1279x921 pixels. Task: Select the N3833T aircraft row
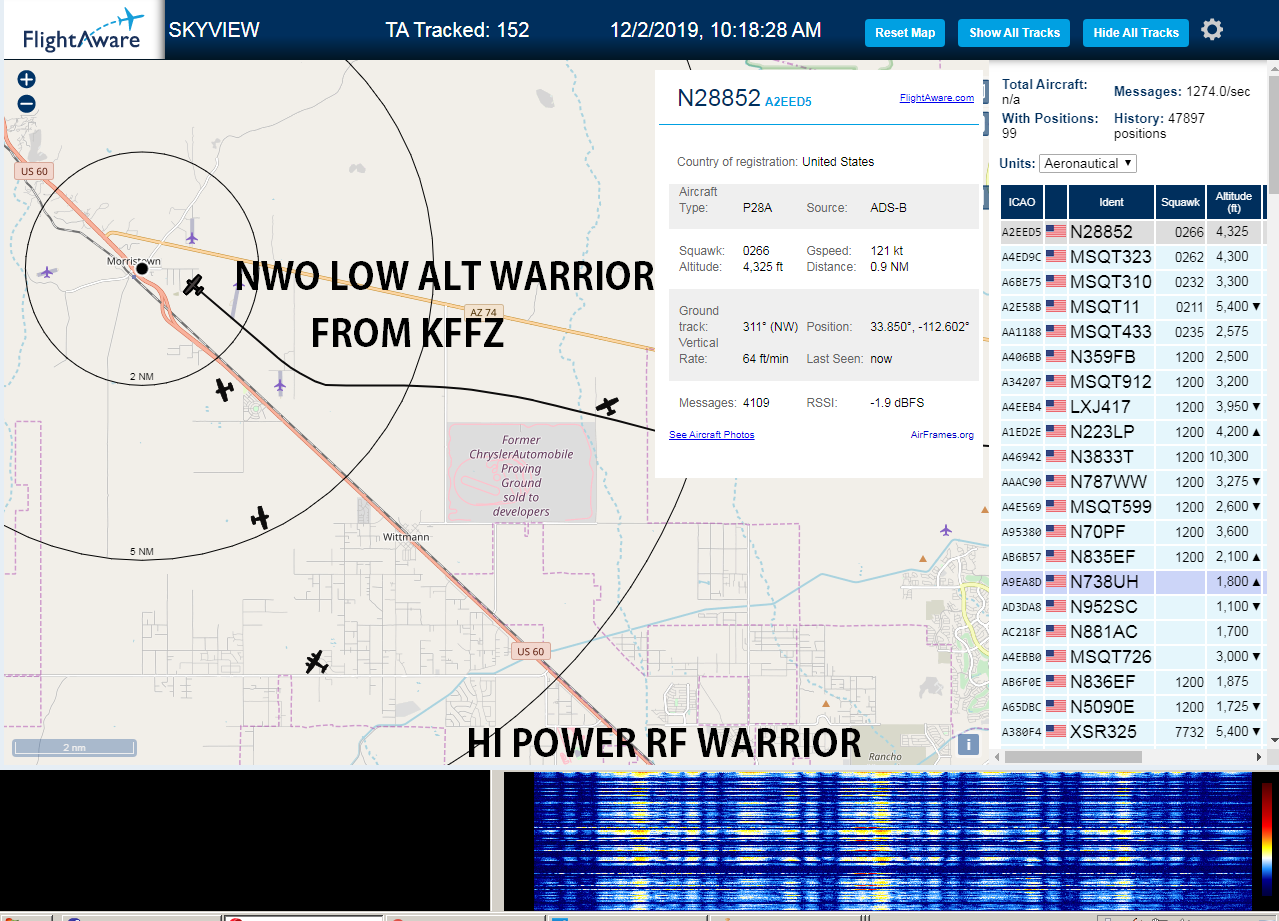(x=1132, y=457)
